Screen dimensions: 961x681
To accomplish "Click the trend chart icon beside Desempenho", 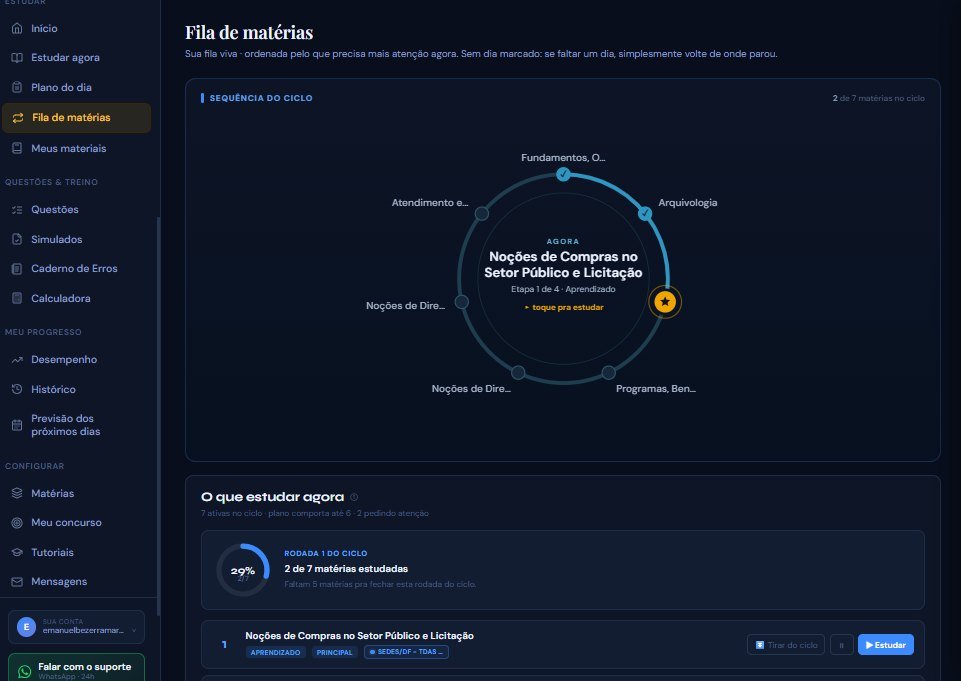I will (17, 360).
